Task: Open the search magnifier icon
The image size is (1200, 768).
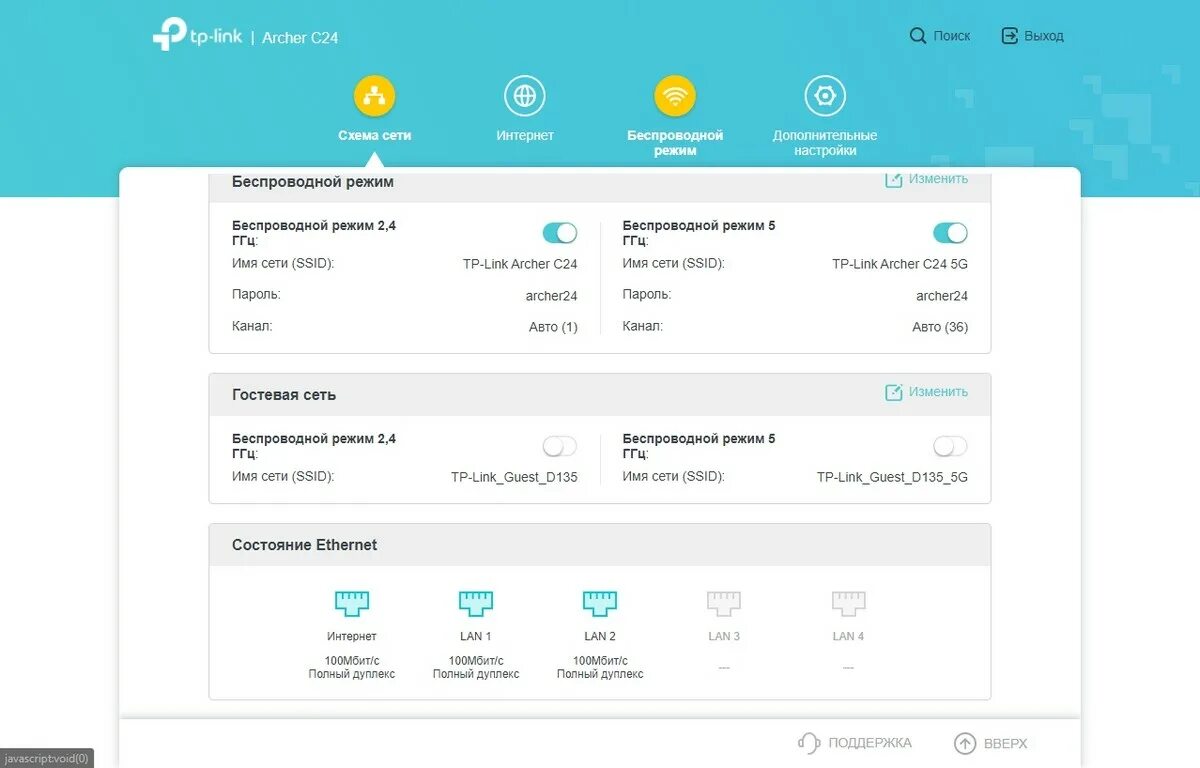Action: coord(918,36)
